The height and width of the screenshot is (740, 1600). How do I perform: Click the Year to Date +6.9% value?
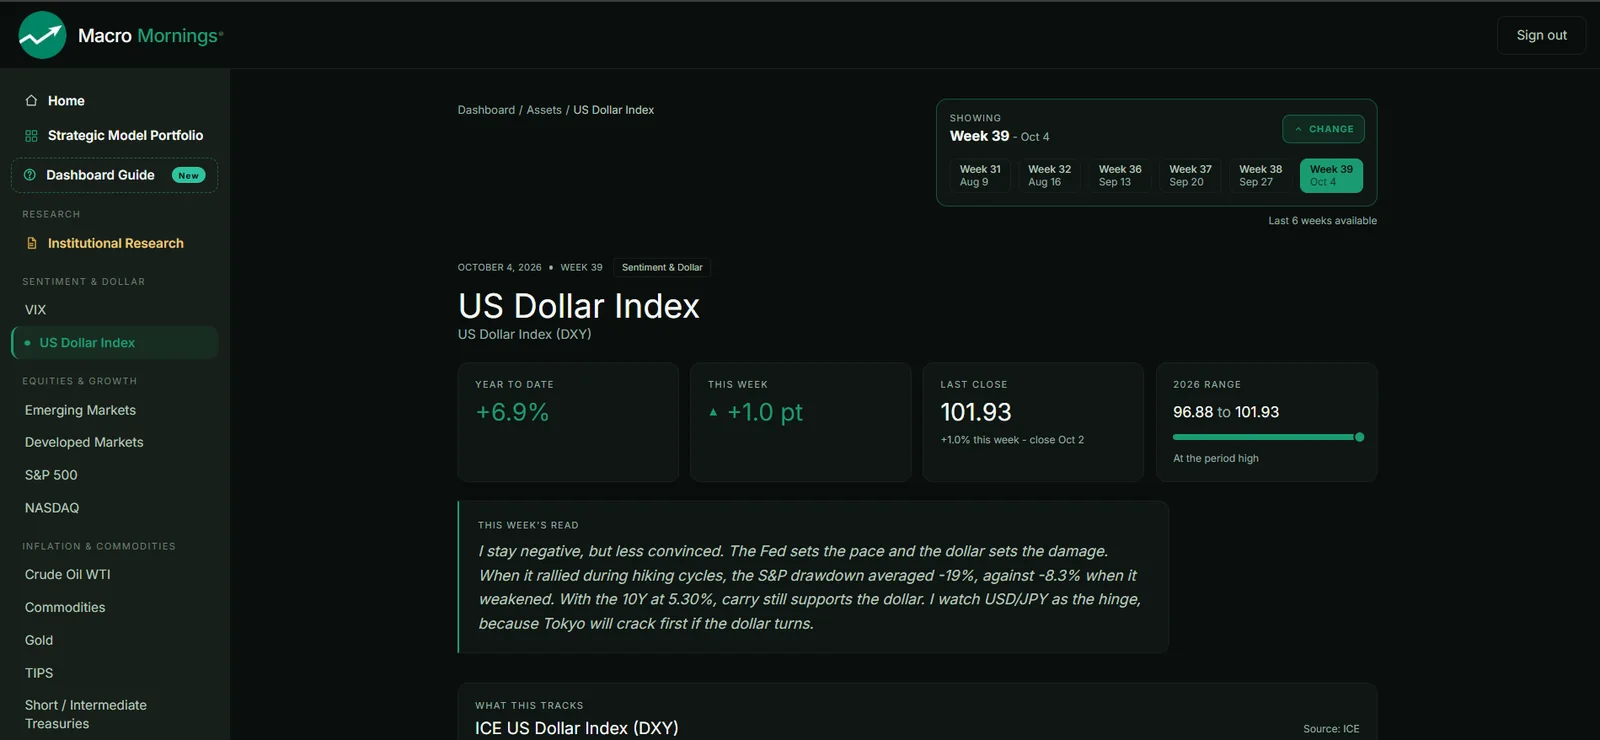(x=512, y=412)
